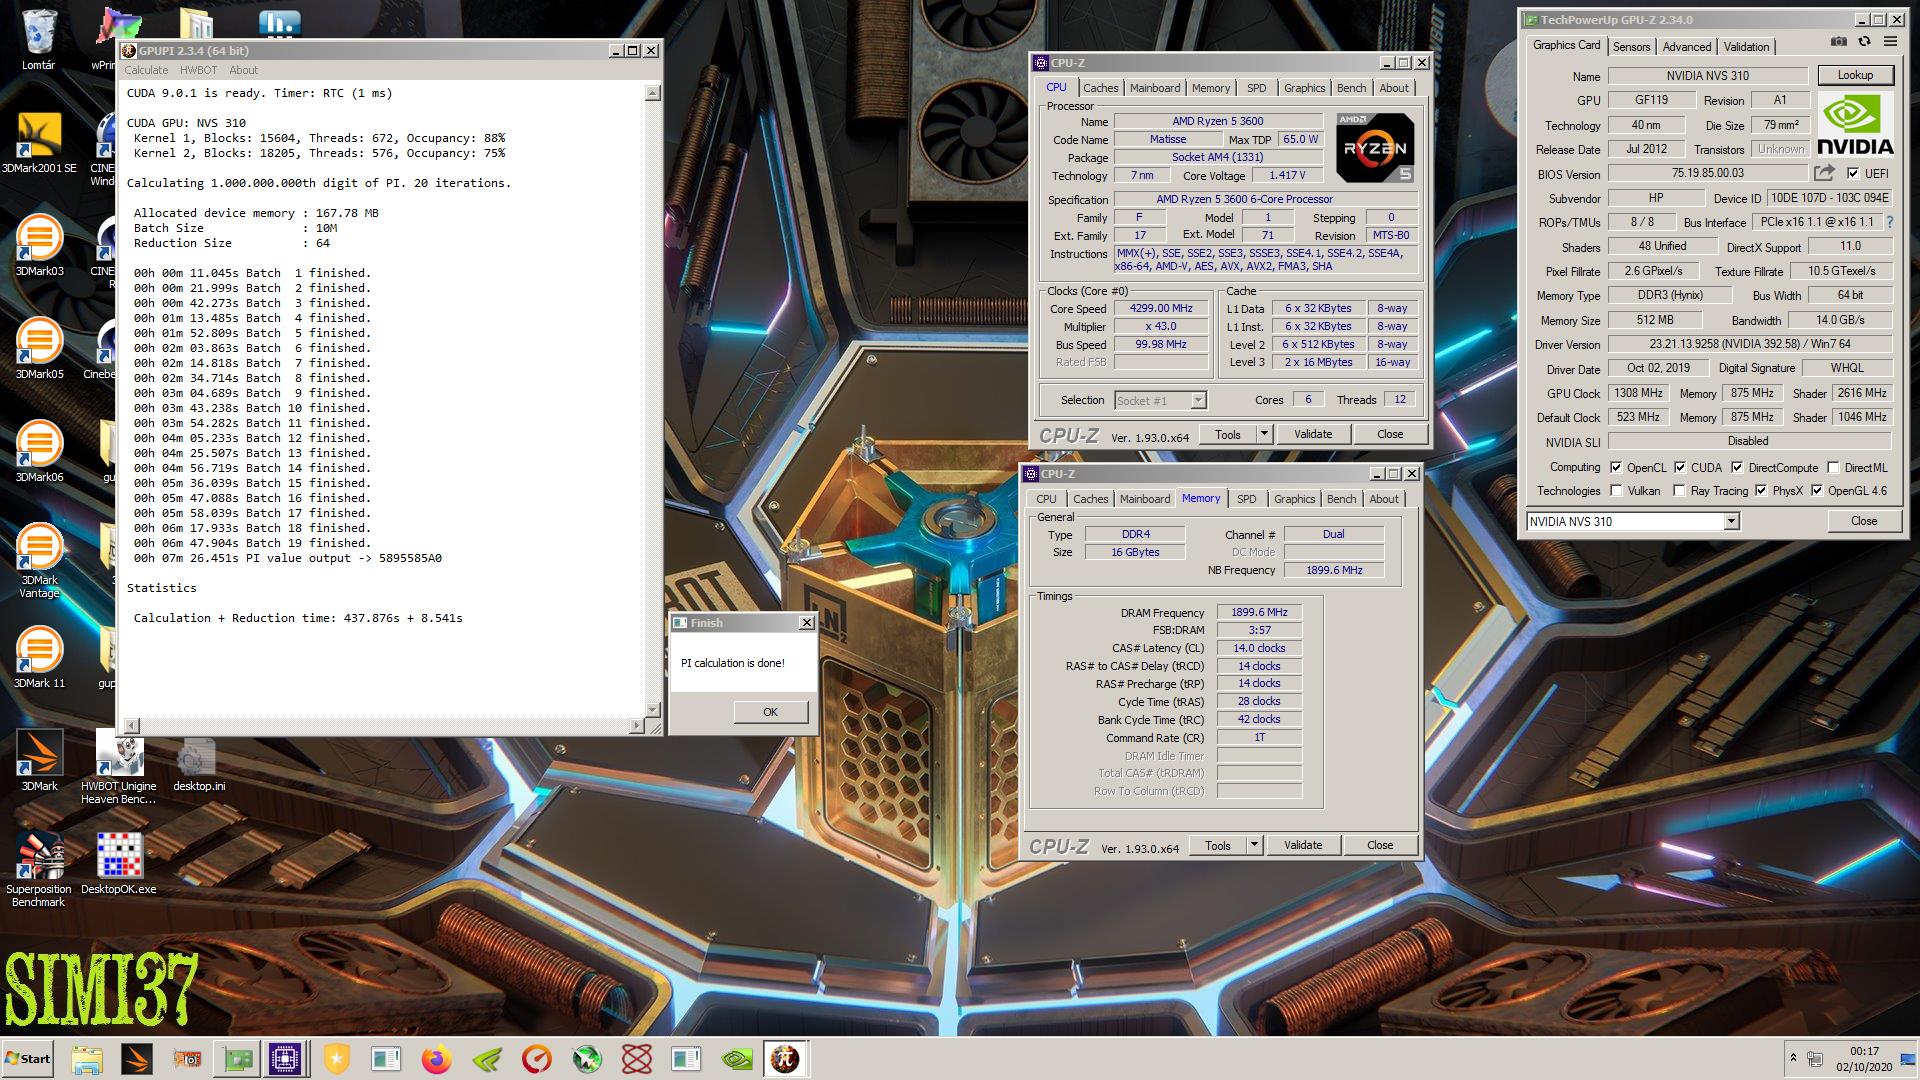Open the Recycle Bin (Lomtár) desktop icon
The height and width of the screenshot is (1080, 1920).
coord(38,40)
